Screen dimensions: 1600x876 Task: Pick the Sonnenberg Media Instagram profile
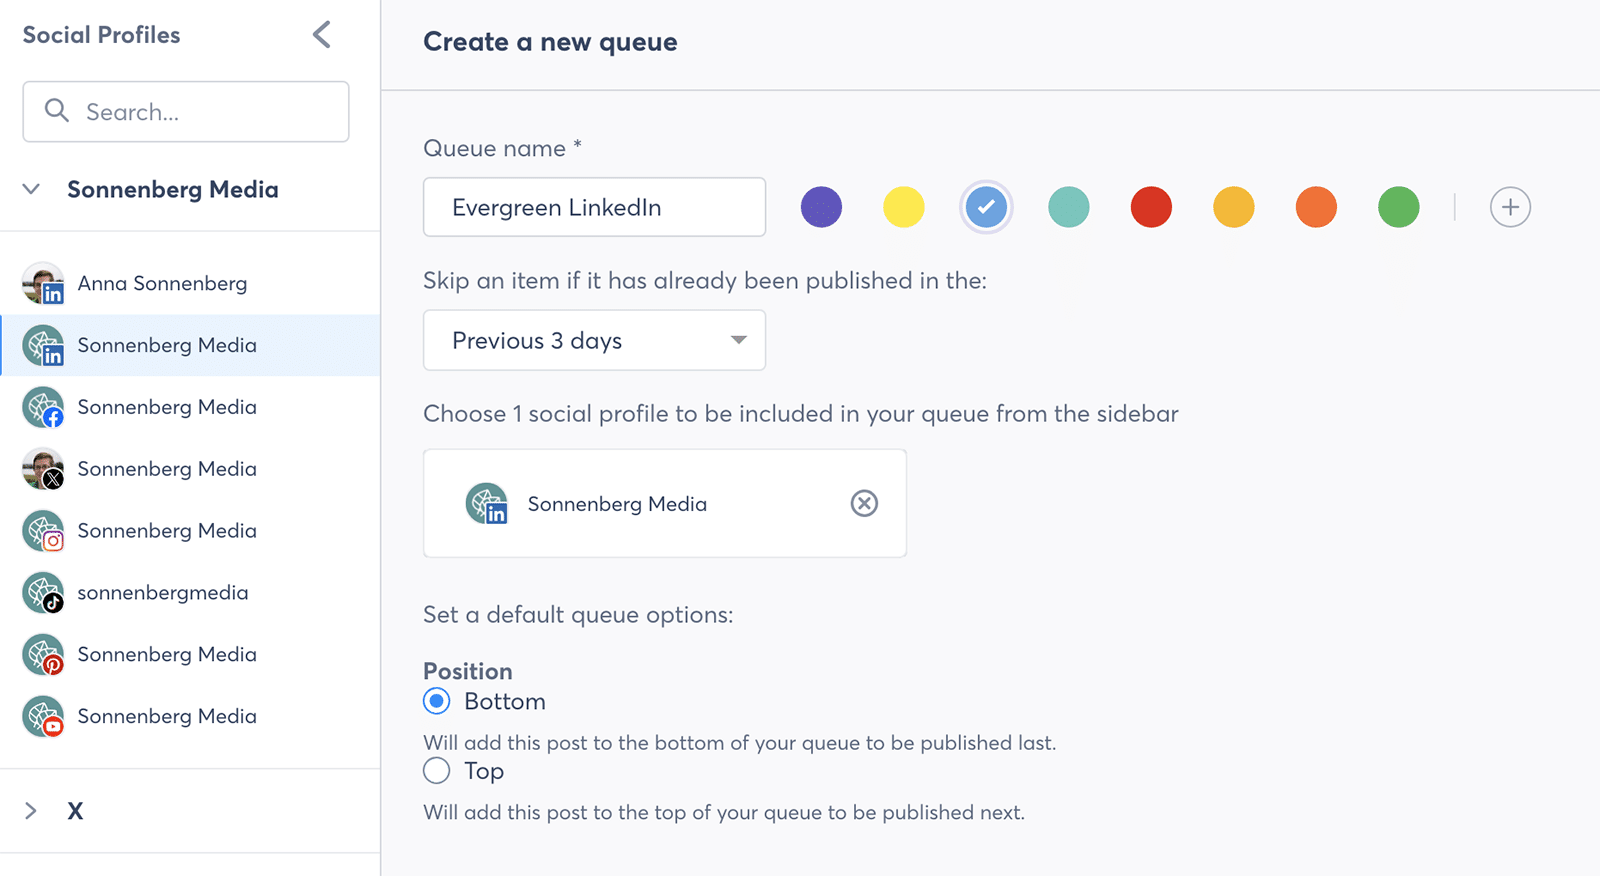166,531
